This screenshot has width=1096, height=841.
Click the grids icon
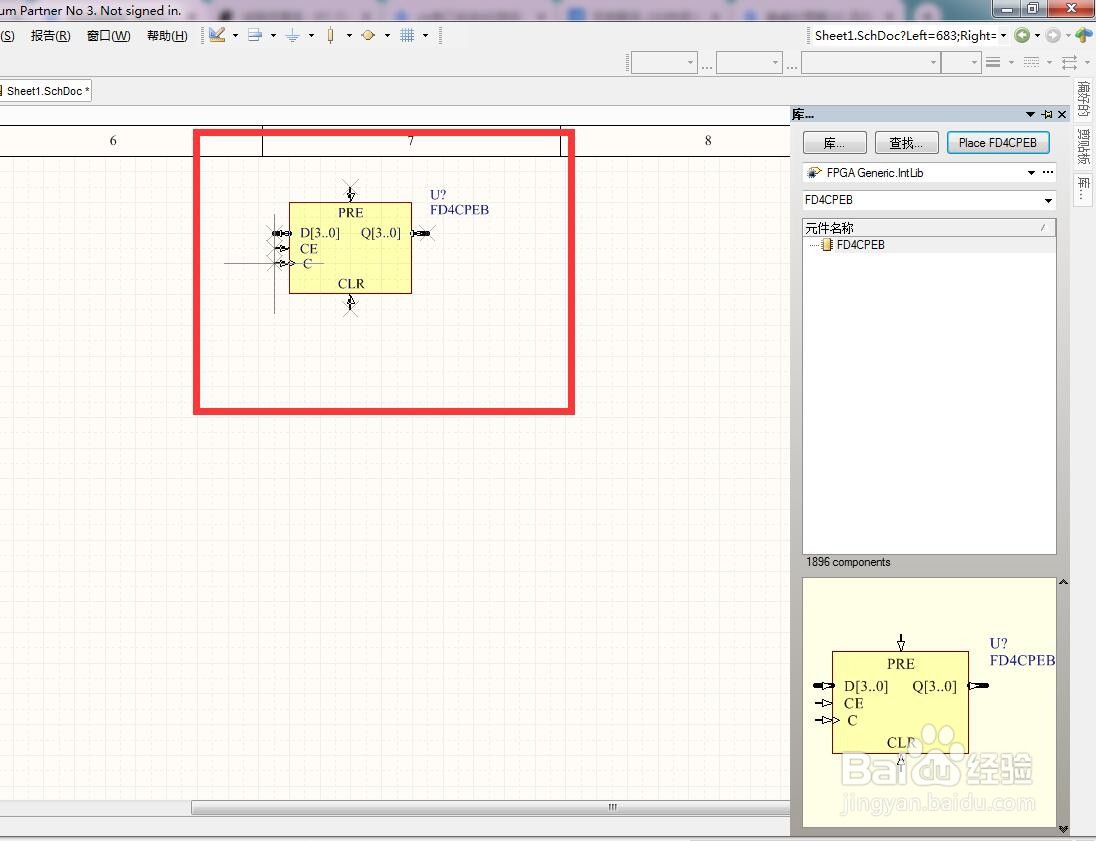tap(407, 35)
